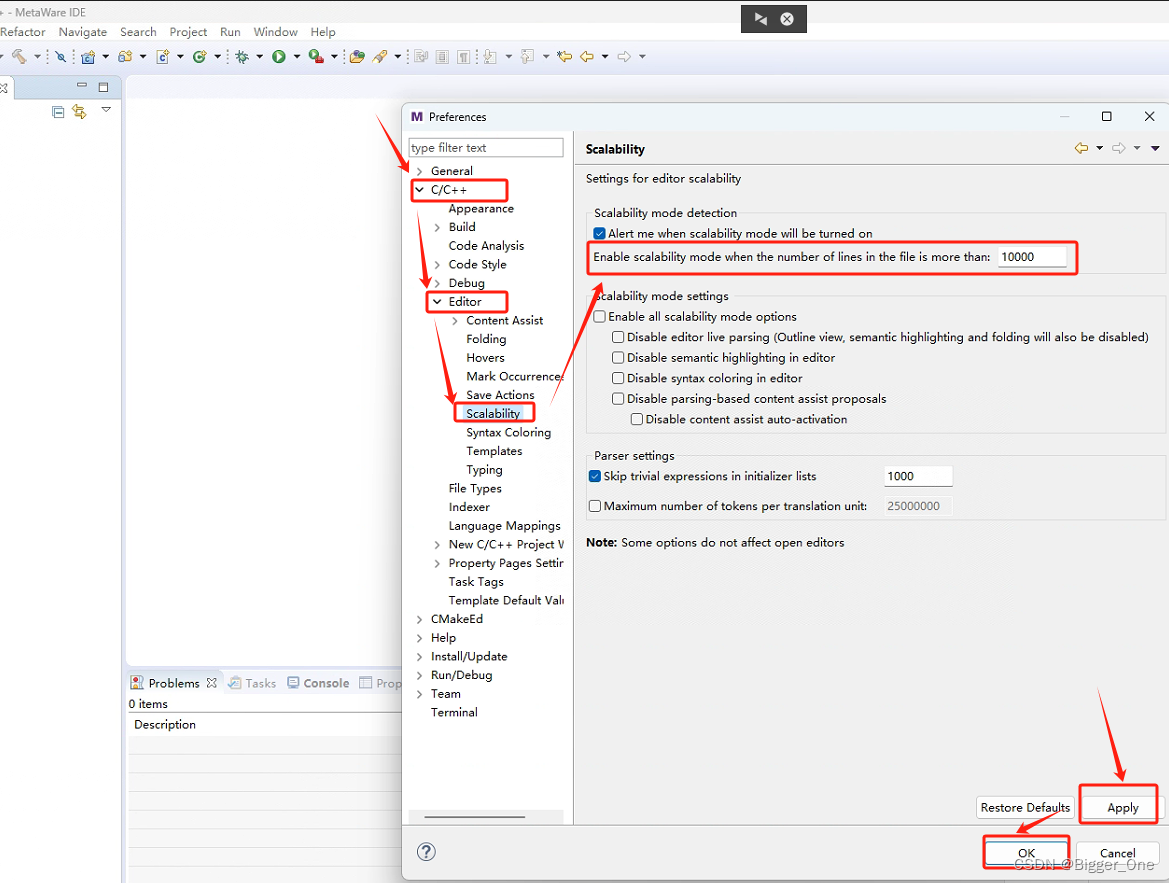Expand the Build preferences node
The image size is (1169, 883).
[437, 226]
